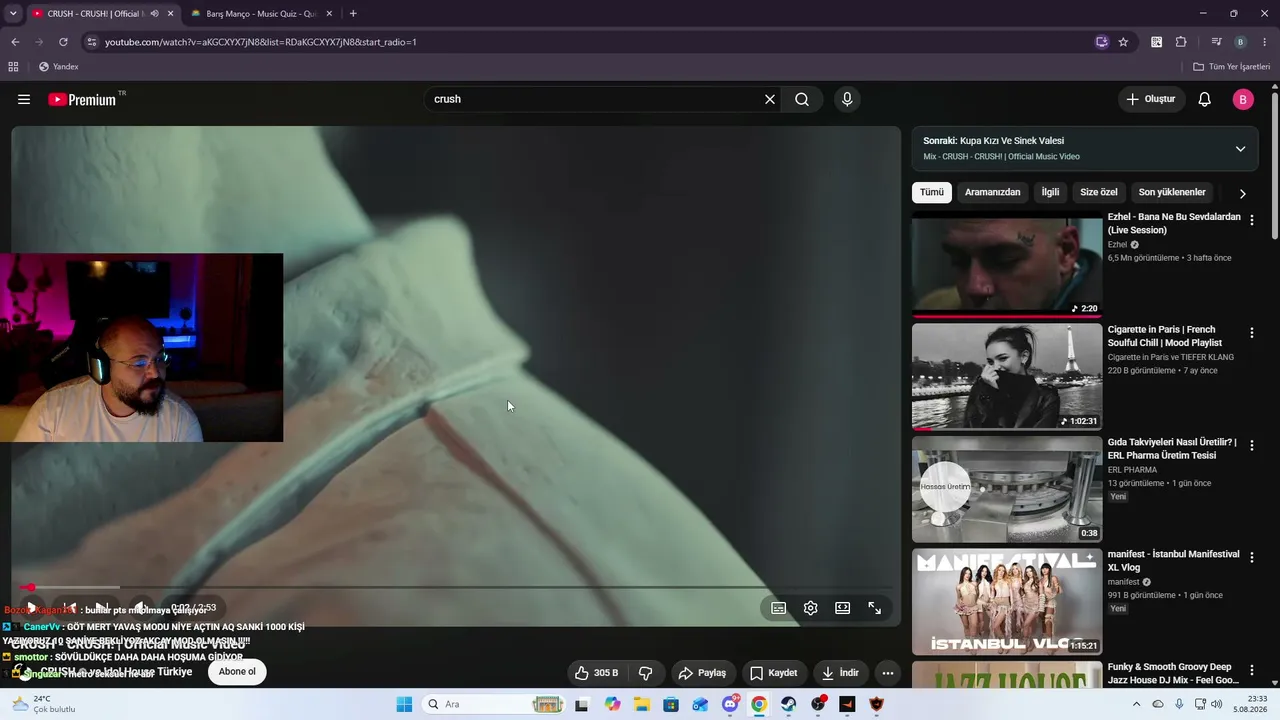The height and width of the screenshot is (720, 1280).
Task: Seek on the video progress bar
Action: [x=455, y=588]
